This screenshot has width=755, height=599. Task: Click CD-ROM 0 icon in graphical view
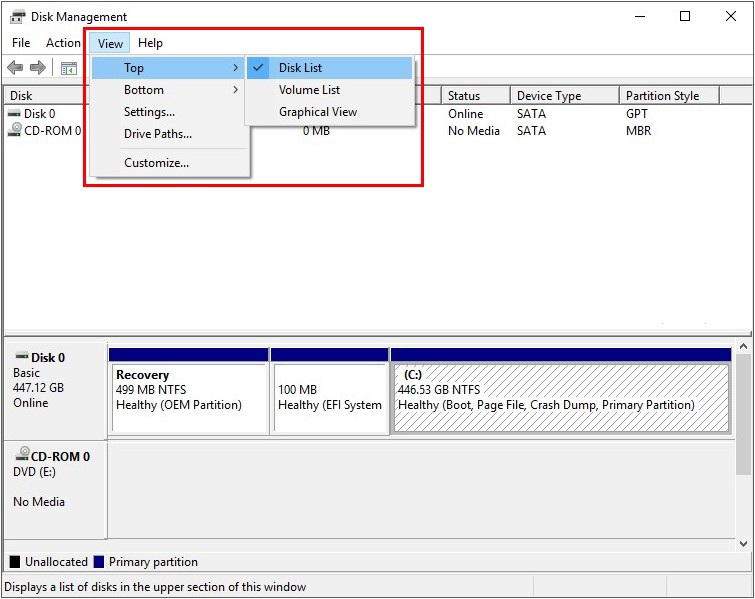(20, 456)
